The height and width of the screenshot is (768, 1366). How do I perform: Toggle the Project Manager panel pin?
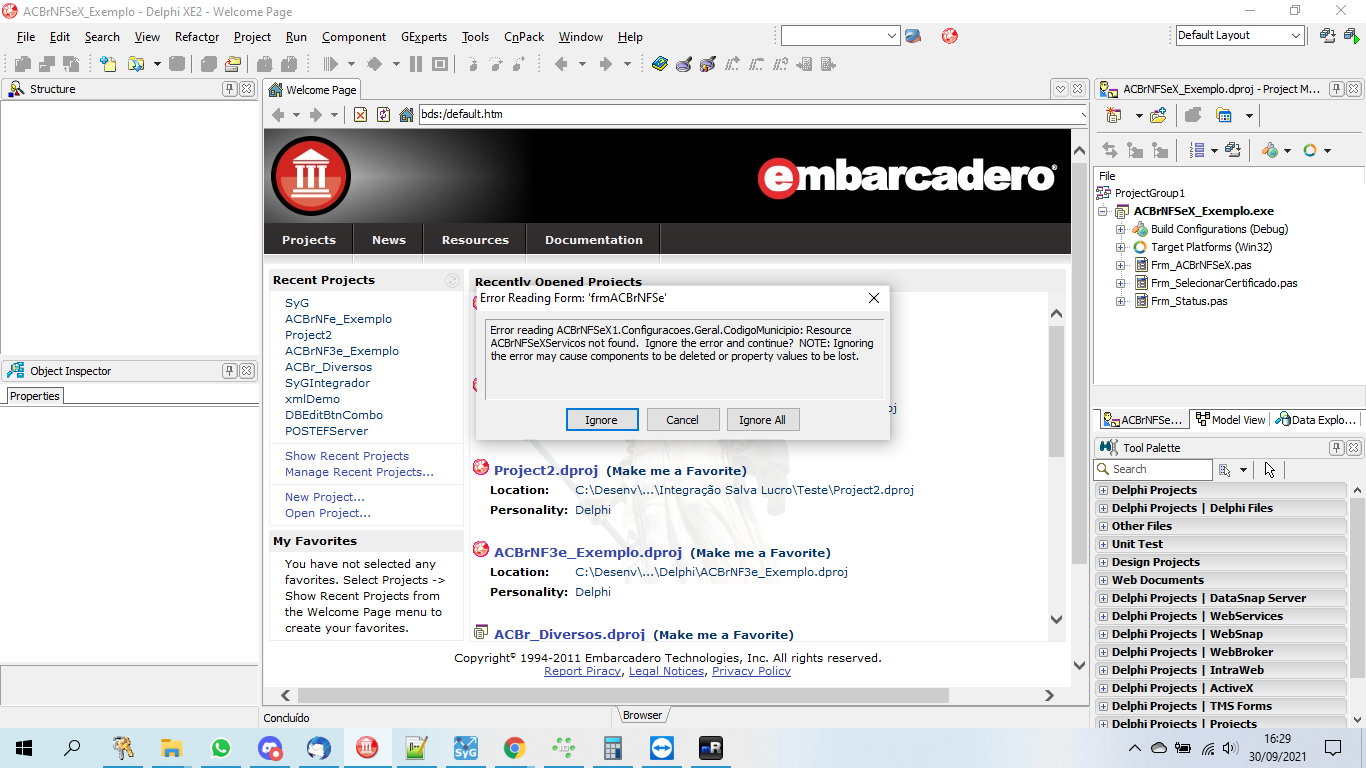pyautogui.click(x=1337, y=89)
